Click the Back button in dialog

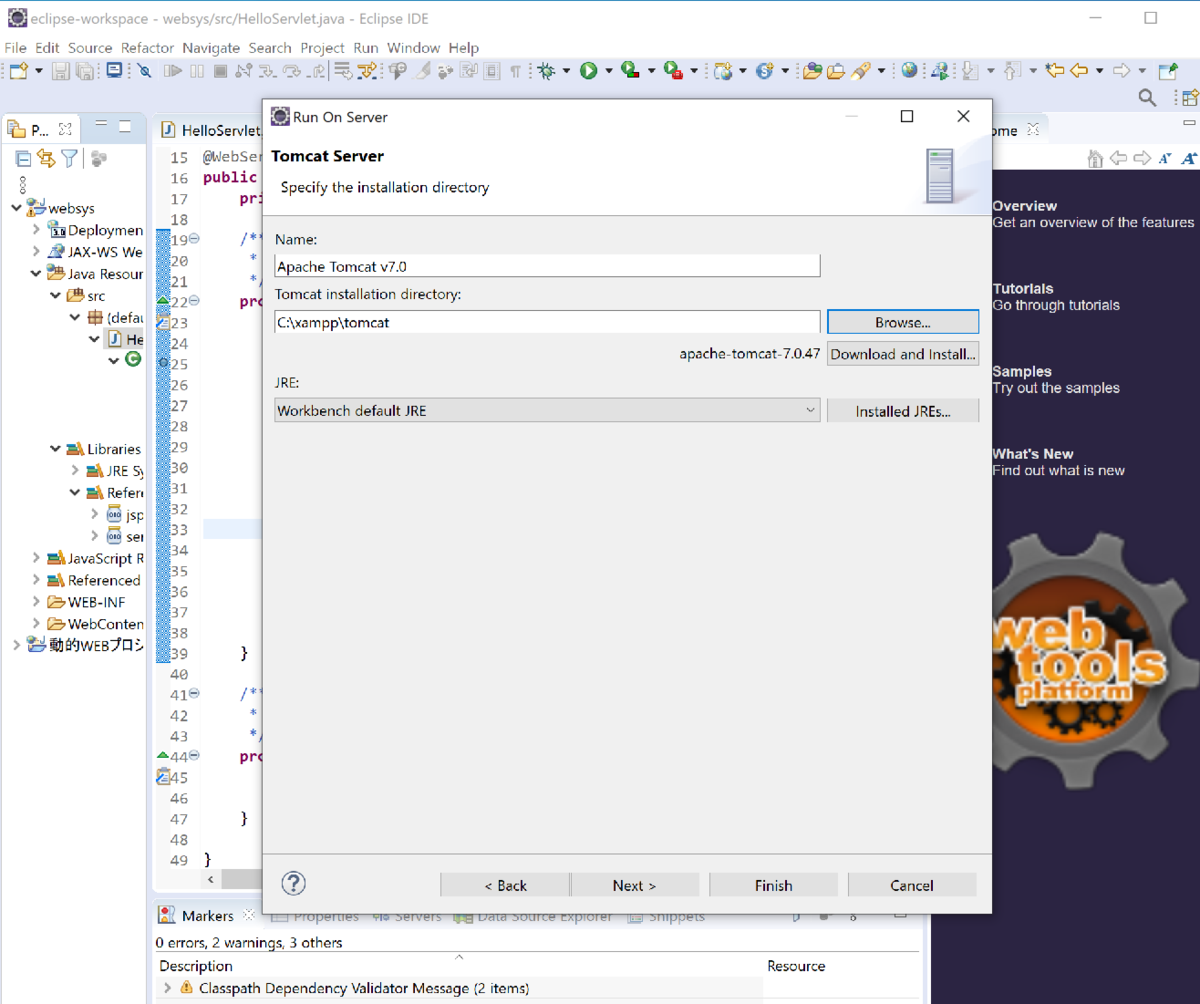[x=505, y=885]
